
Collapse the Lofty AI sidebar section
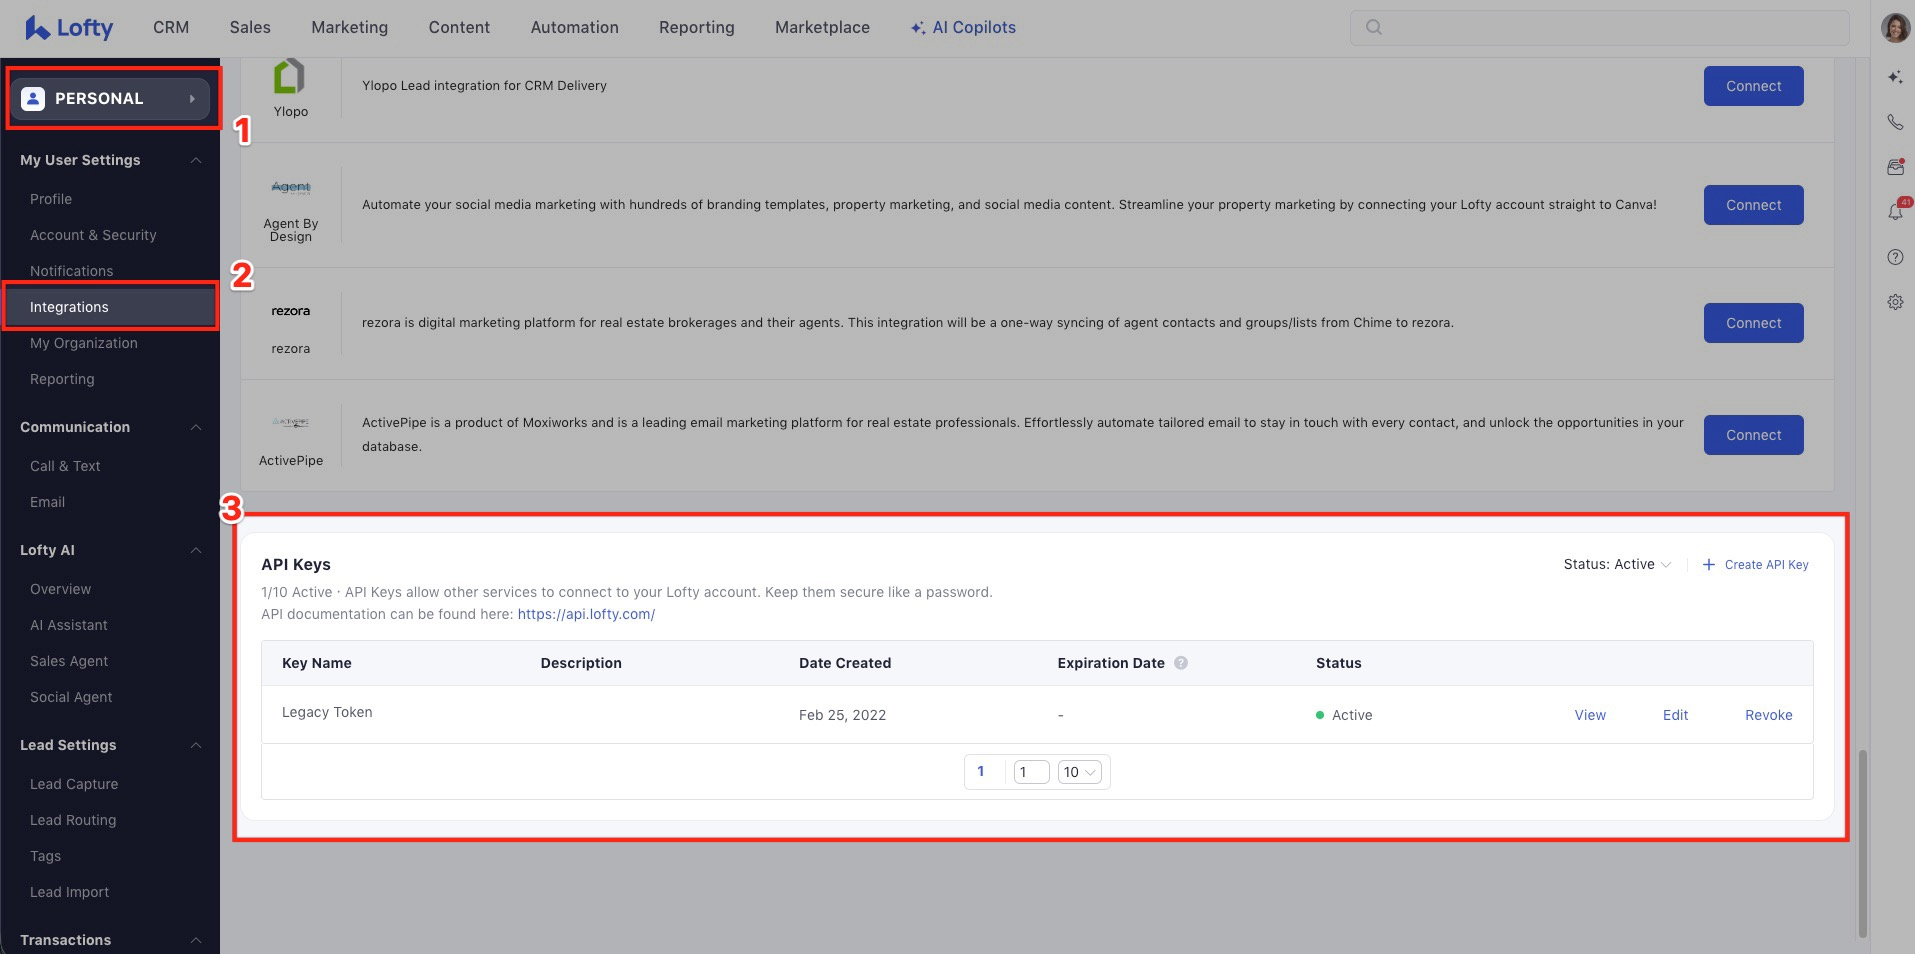(196, 550)
